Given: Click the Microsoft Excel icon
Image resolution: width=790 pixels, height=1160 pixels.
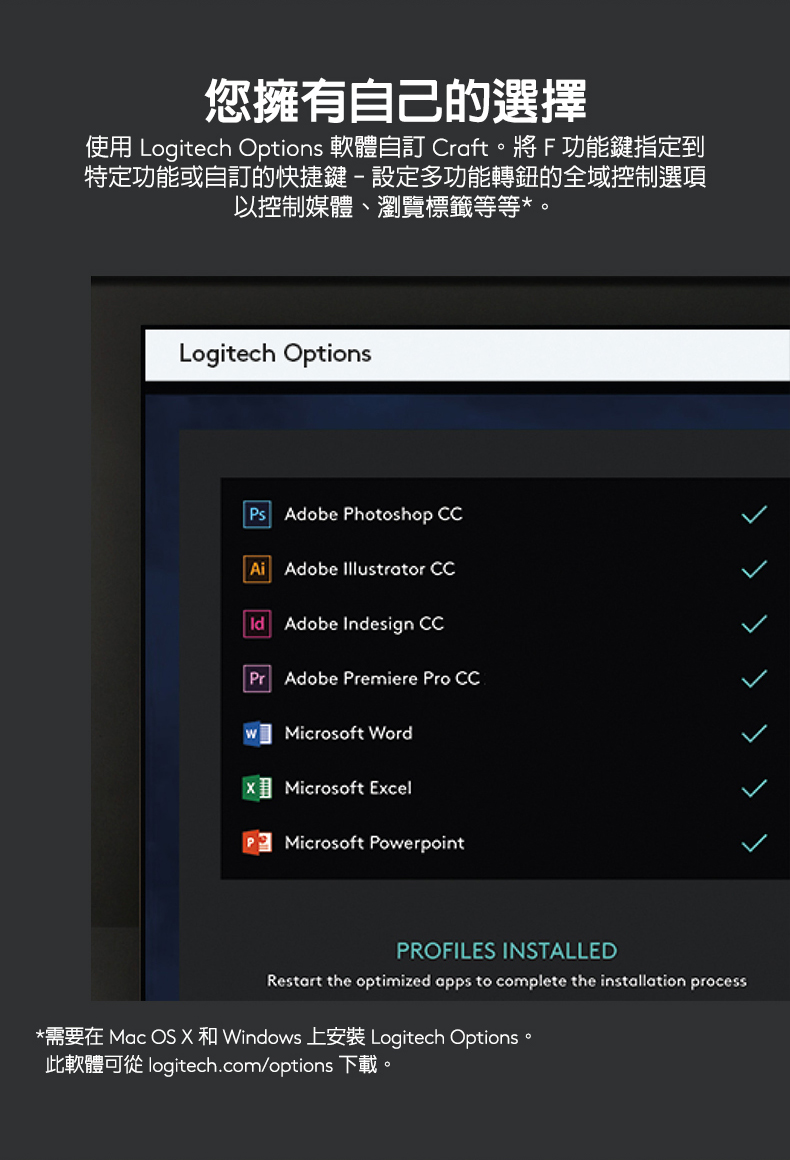Looking at the screenshot, I should [257, 788].
